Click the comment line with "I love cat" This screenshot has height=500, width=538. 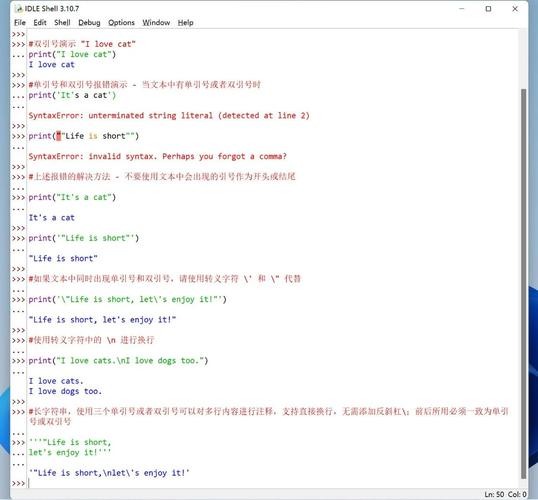click(x=82, y=44)
